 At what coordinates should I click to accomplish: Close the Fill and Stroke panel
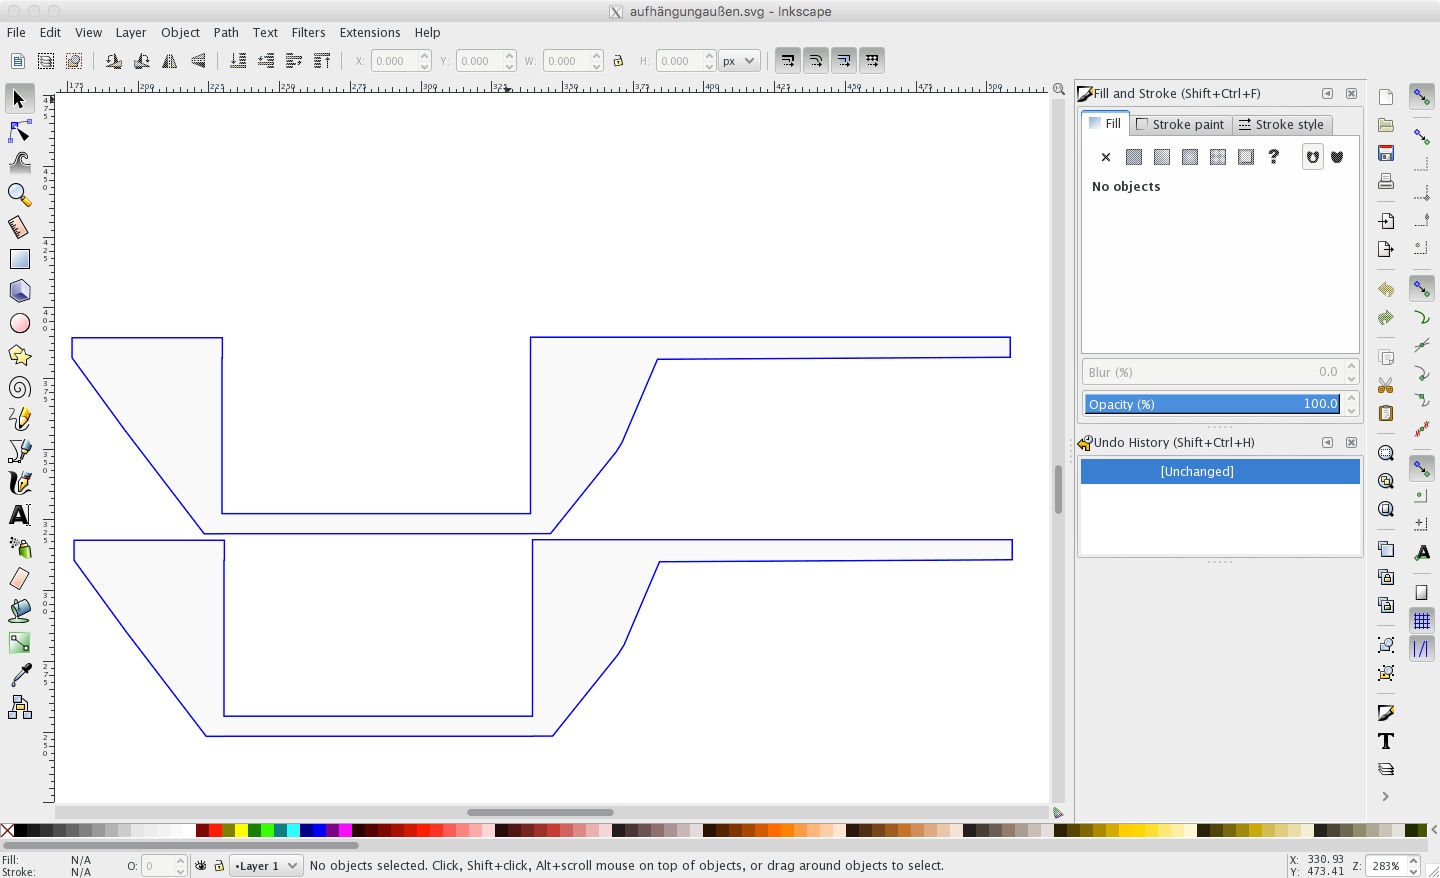[1351, 94]
